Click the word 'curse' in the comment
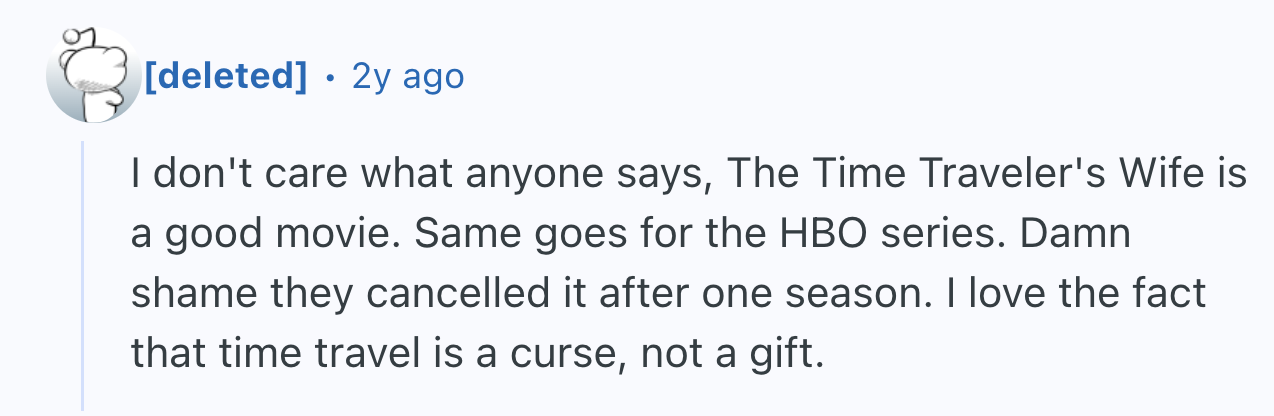The height and width of the screenshot is (416, 1274). click(550, 352)
